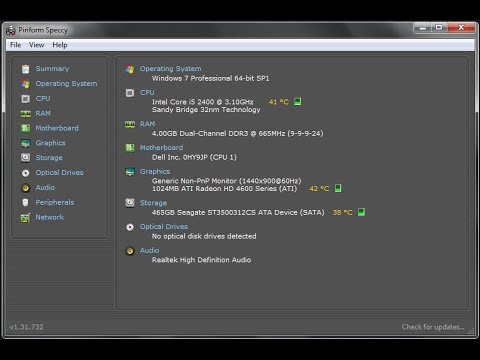Select Graphics in the sidebar

pyautogui.click(x=50, y=143)
